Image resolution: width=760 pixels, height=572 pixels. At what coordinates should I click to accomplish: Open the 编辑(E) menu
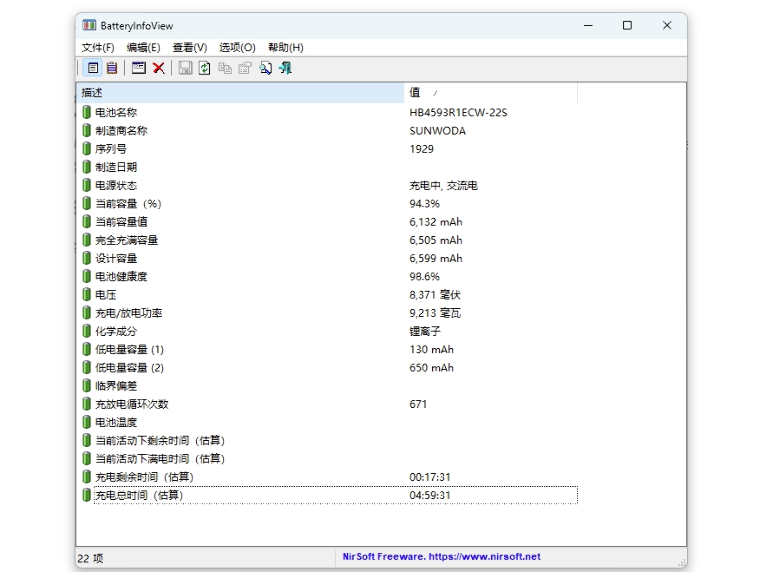(x=143, y=48)
